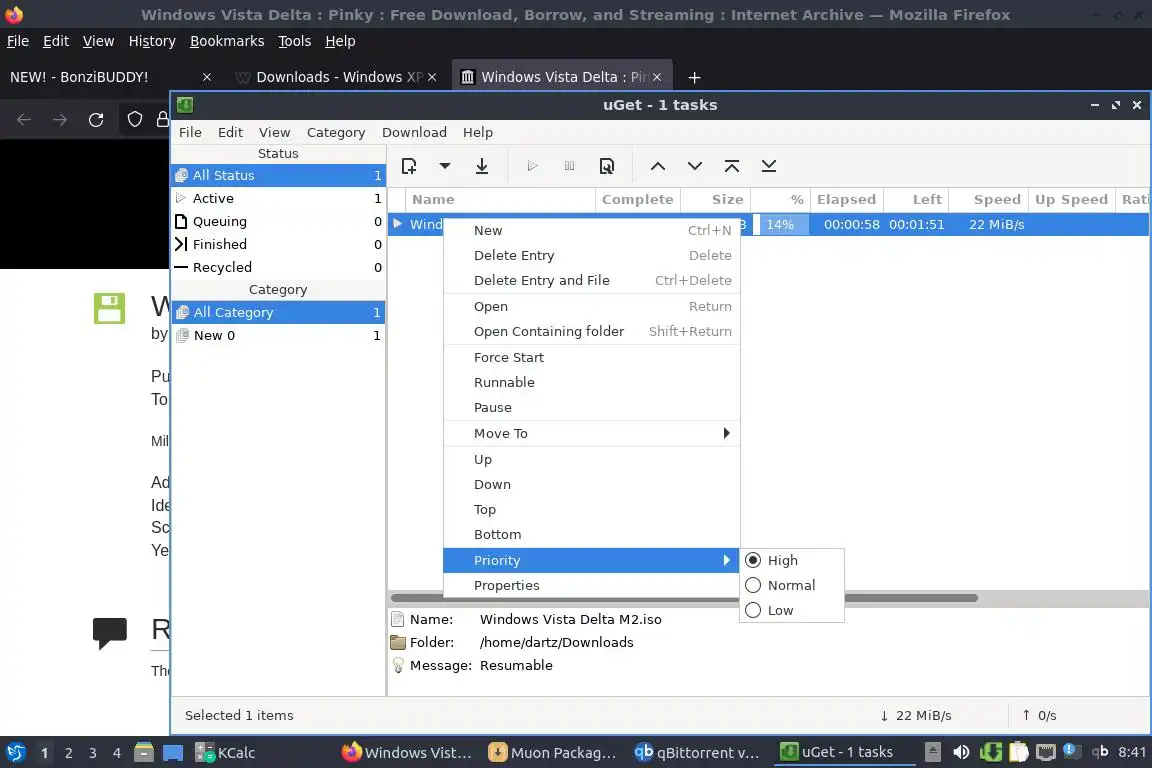Click the 14% download progress bar
The width and height of the screenshot is (1152, 768).
pyautogui.click(x=781, y=224)
